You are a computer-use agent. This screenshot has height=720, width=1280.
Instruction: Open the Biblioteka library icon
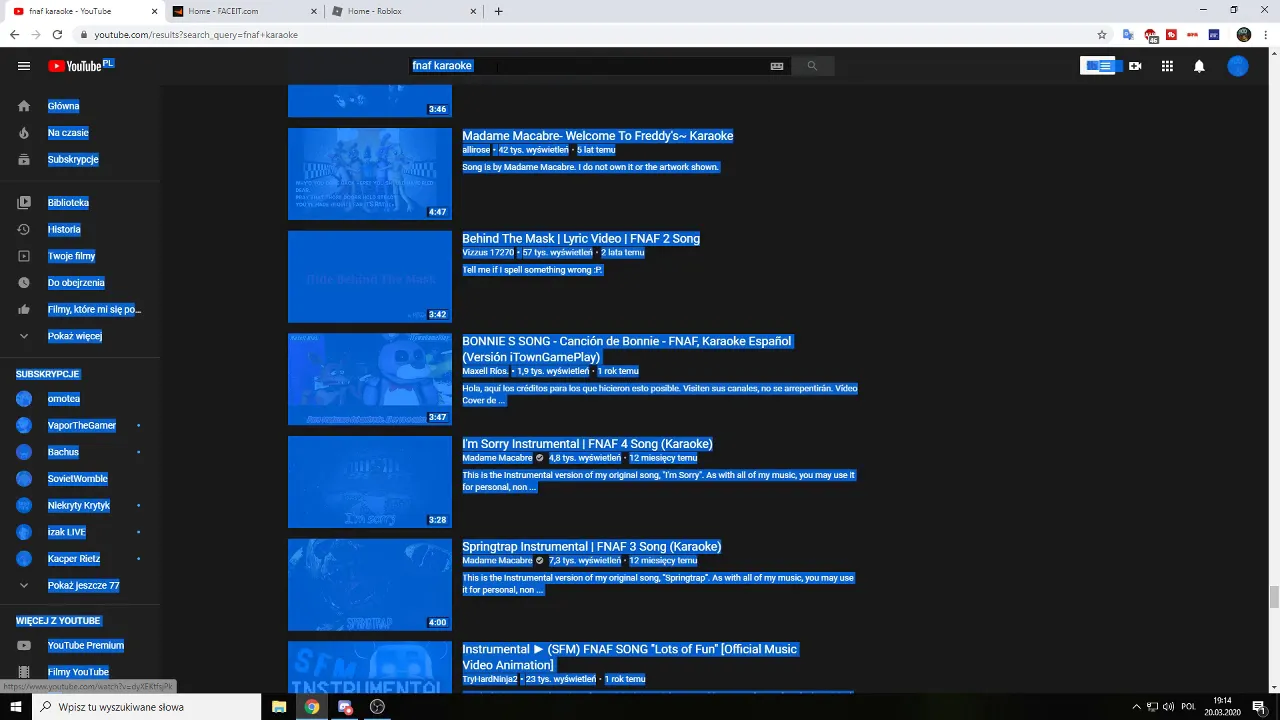pyautogui.click(x=24, y=203)
